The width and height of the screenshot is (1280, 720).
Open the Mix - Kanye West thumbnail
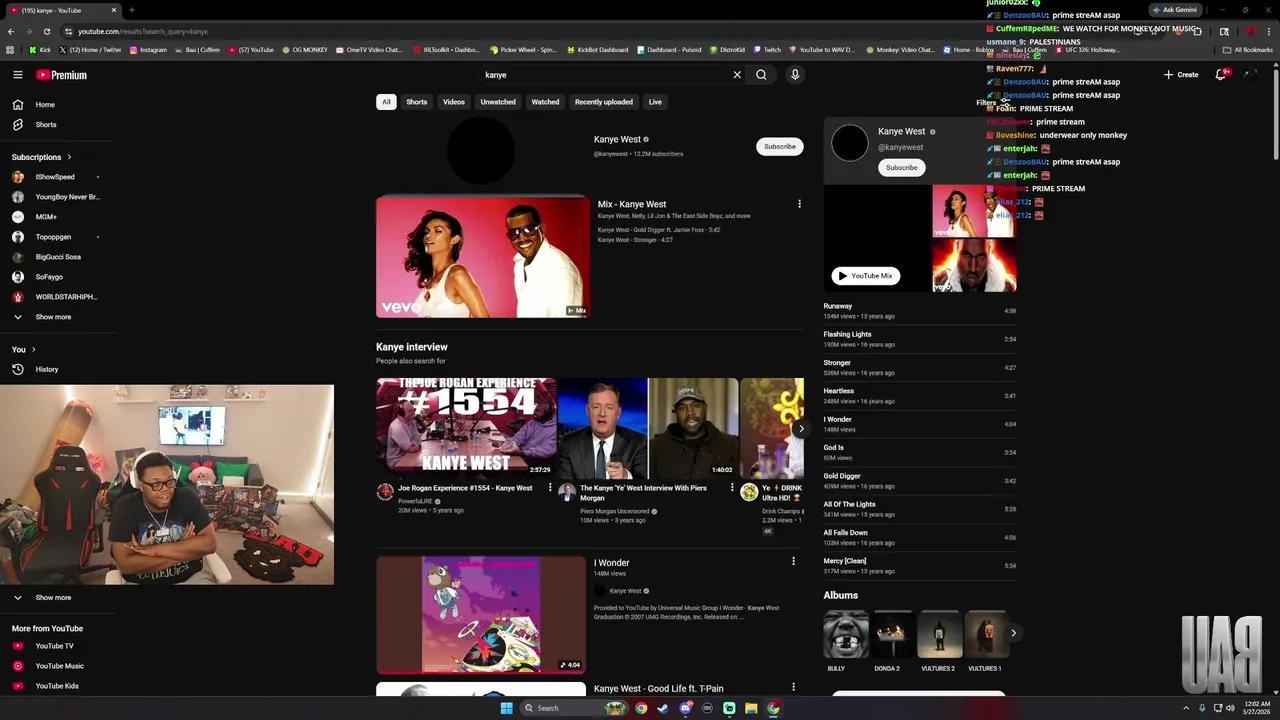click(483, 257)
